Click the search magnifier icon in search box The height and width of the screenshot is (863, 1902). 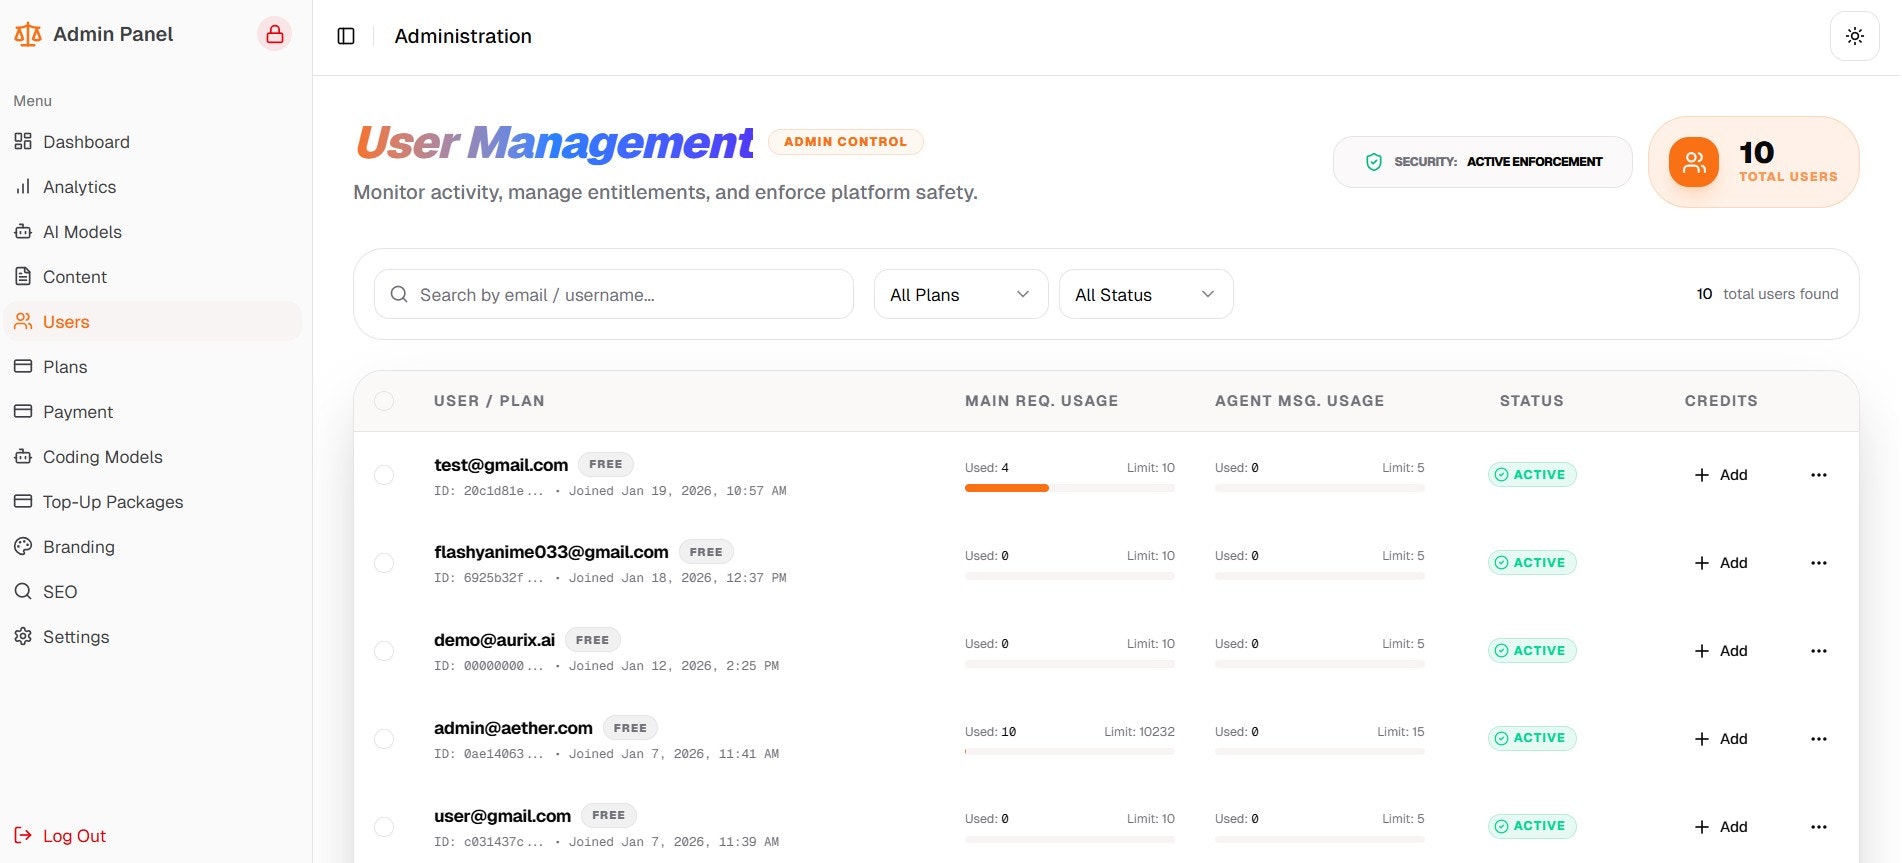[x=399, y=294]
